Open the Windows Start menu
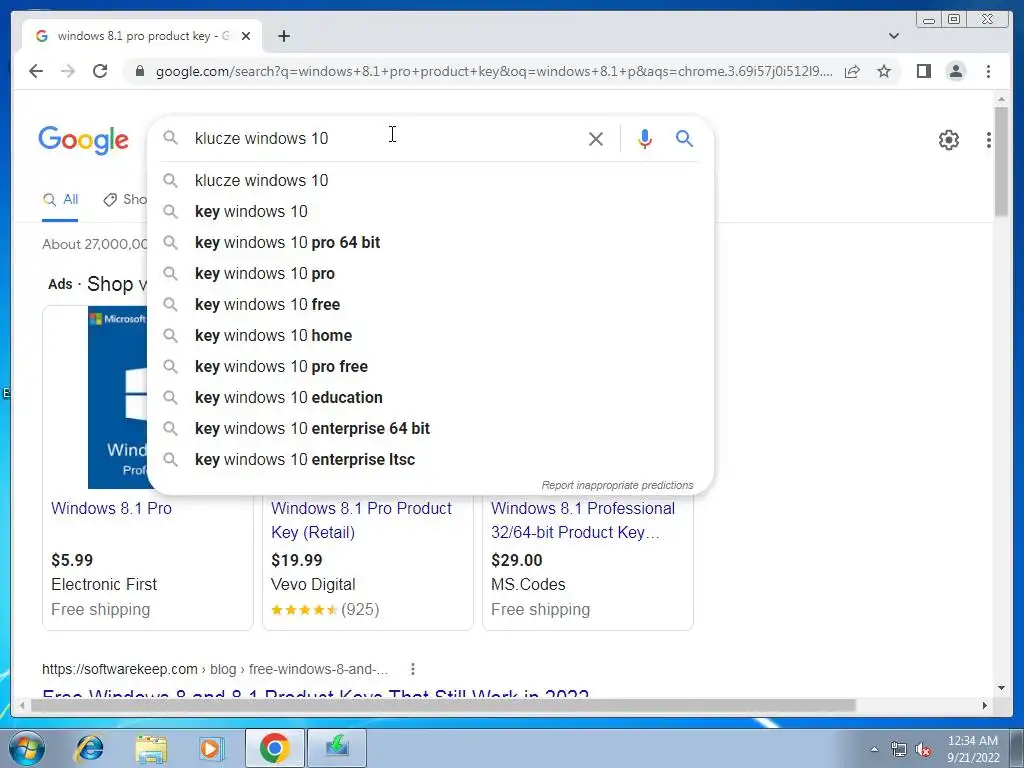Image resolution: width=1024 pixels, height=768 pixels. [27, 748]
